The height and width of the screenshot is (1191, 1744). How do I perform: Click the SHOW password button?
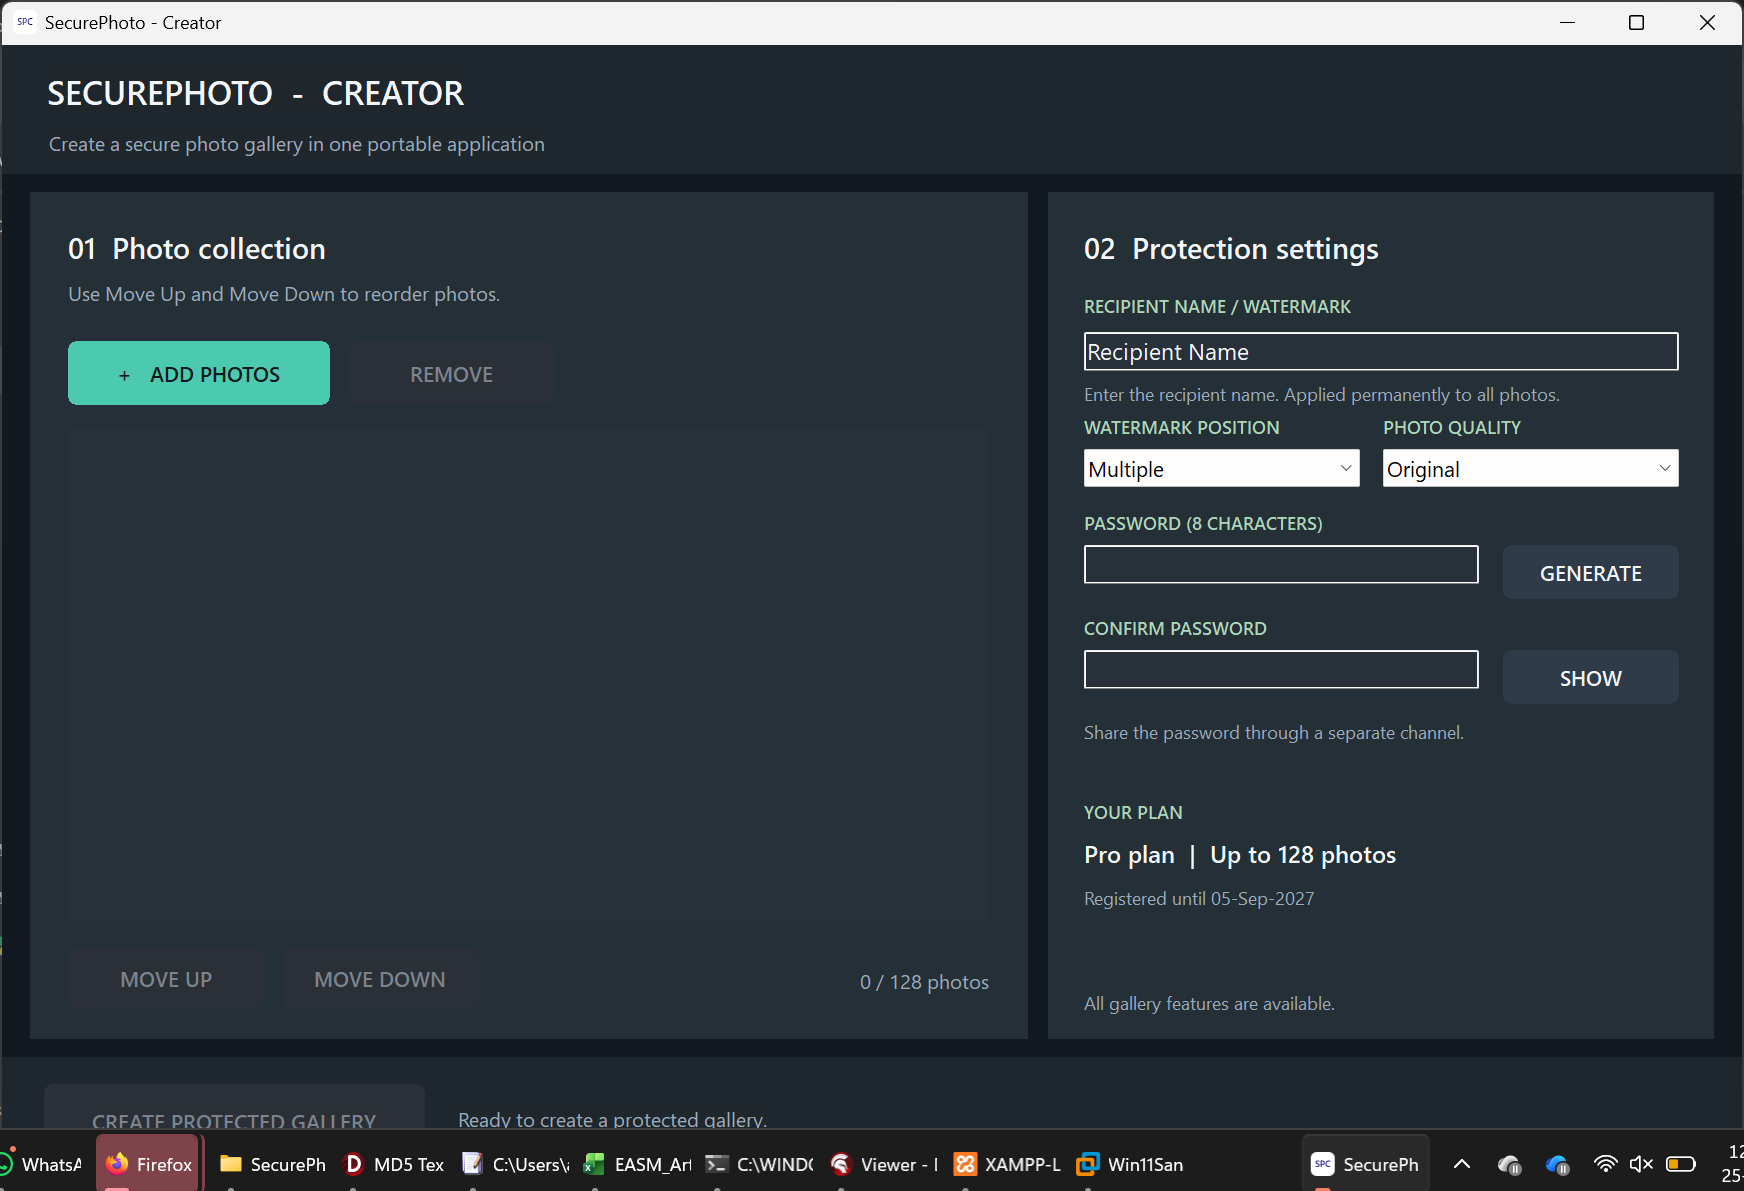coord(1590,677)
